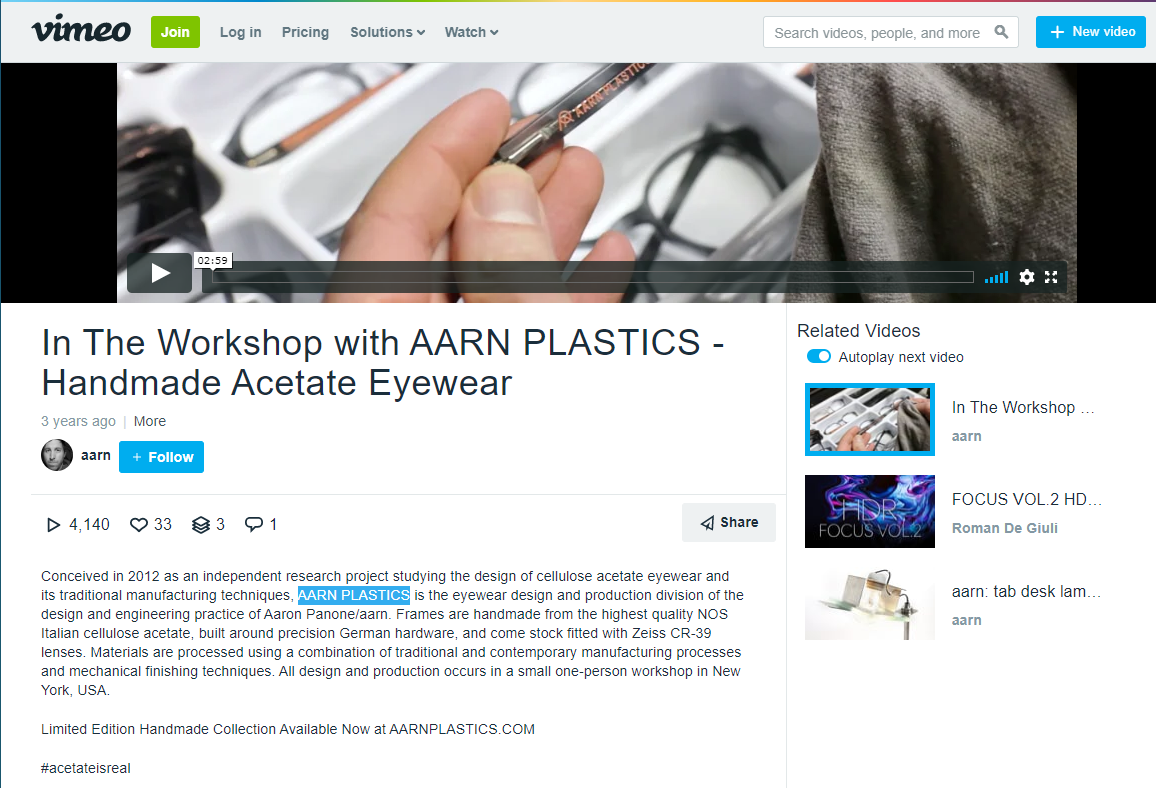Play the video with play button

point(160,273)
